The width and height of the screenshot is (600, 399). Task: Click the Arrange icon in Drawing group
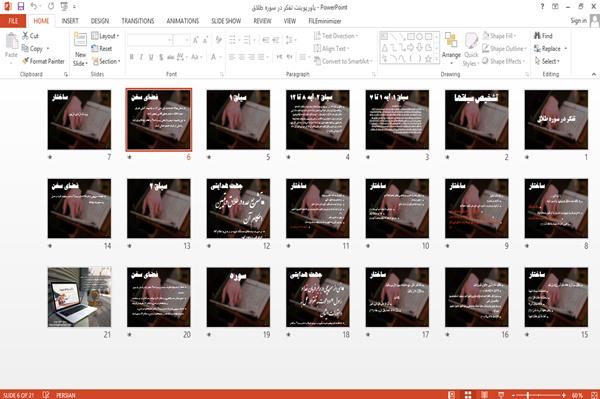coord(451,40)
